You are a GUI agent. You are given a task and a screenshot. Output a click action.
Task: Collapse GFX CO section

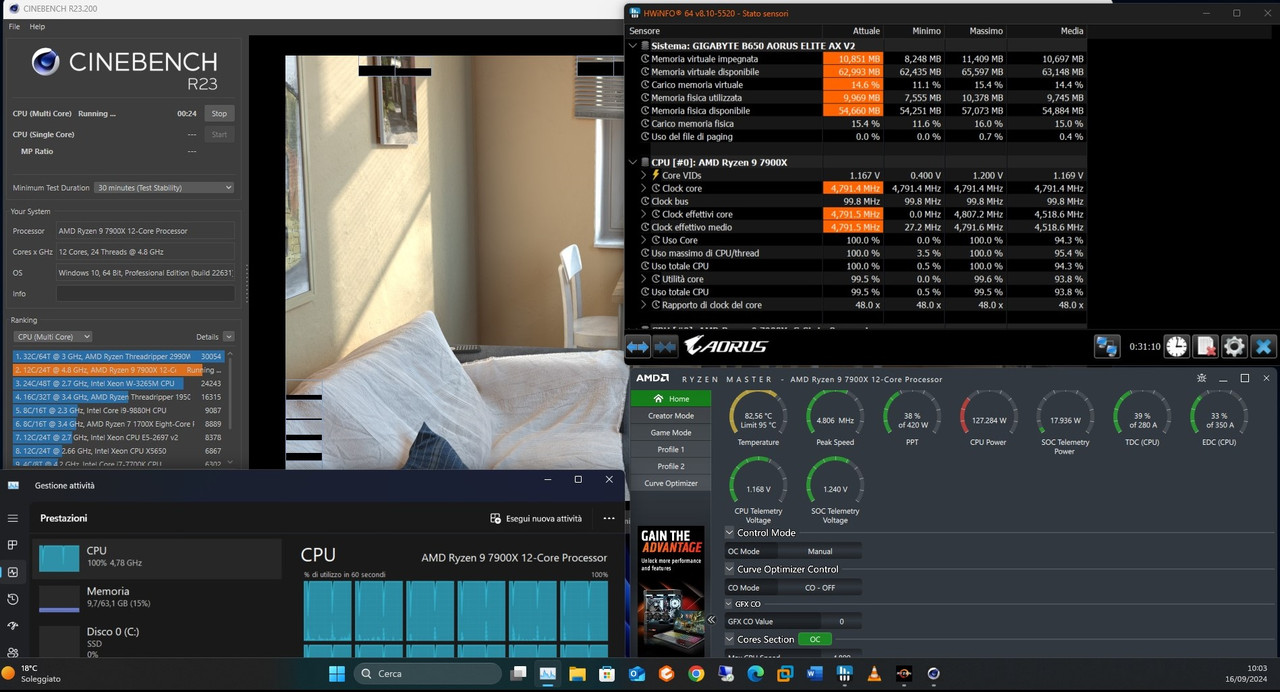pos(729,604)
